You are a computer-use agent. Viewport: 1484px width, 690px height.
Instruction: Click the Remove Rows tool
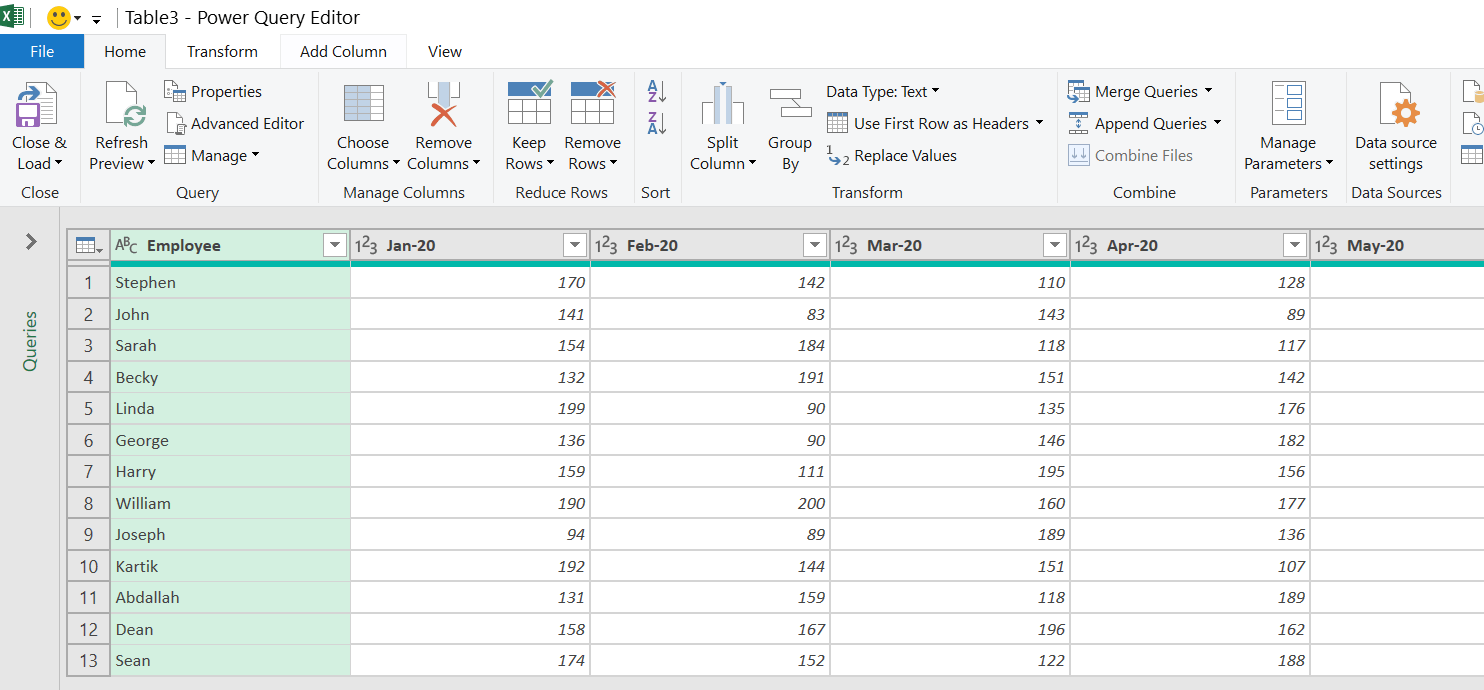(x=592, y=124)
